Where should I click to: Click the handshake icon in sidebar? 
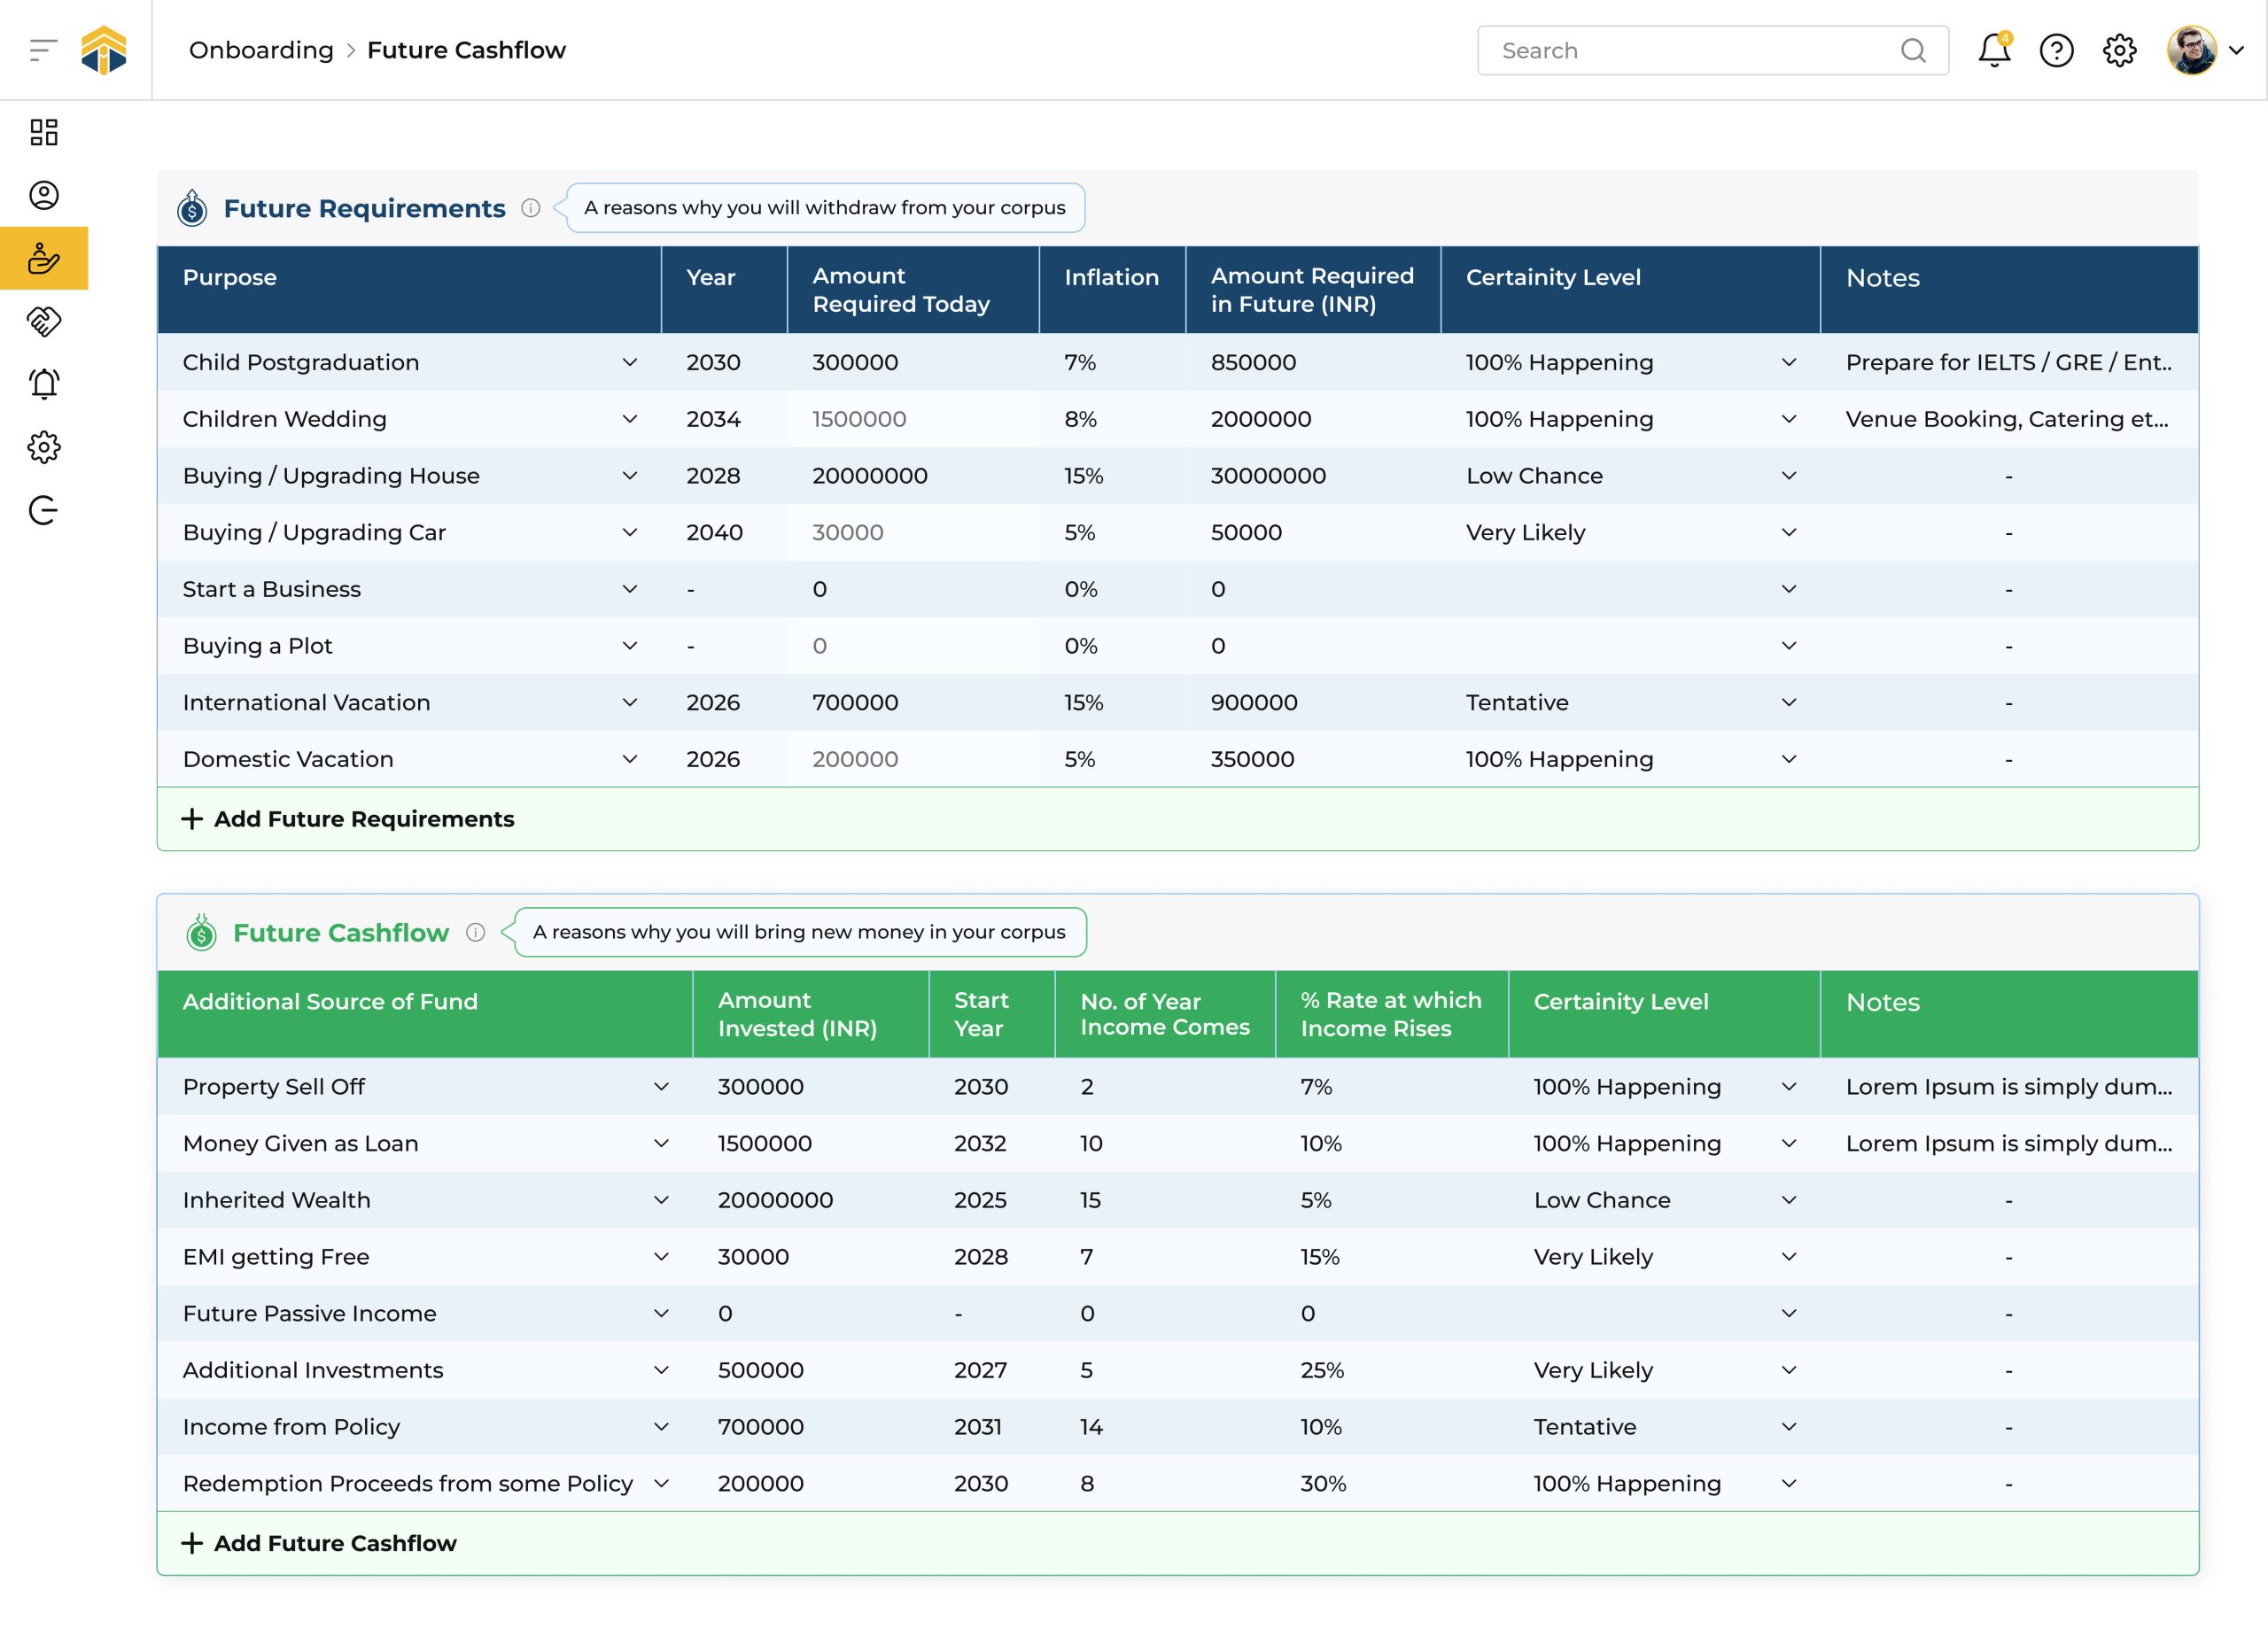[x=44, y=321]
